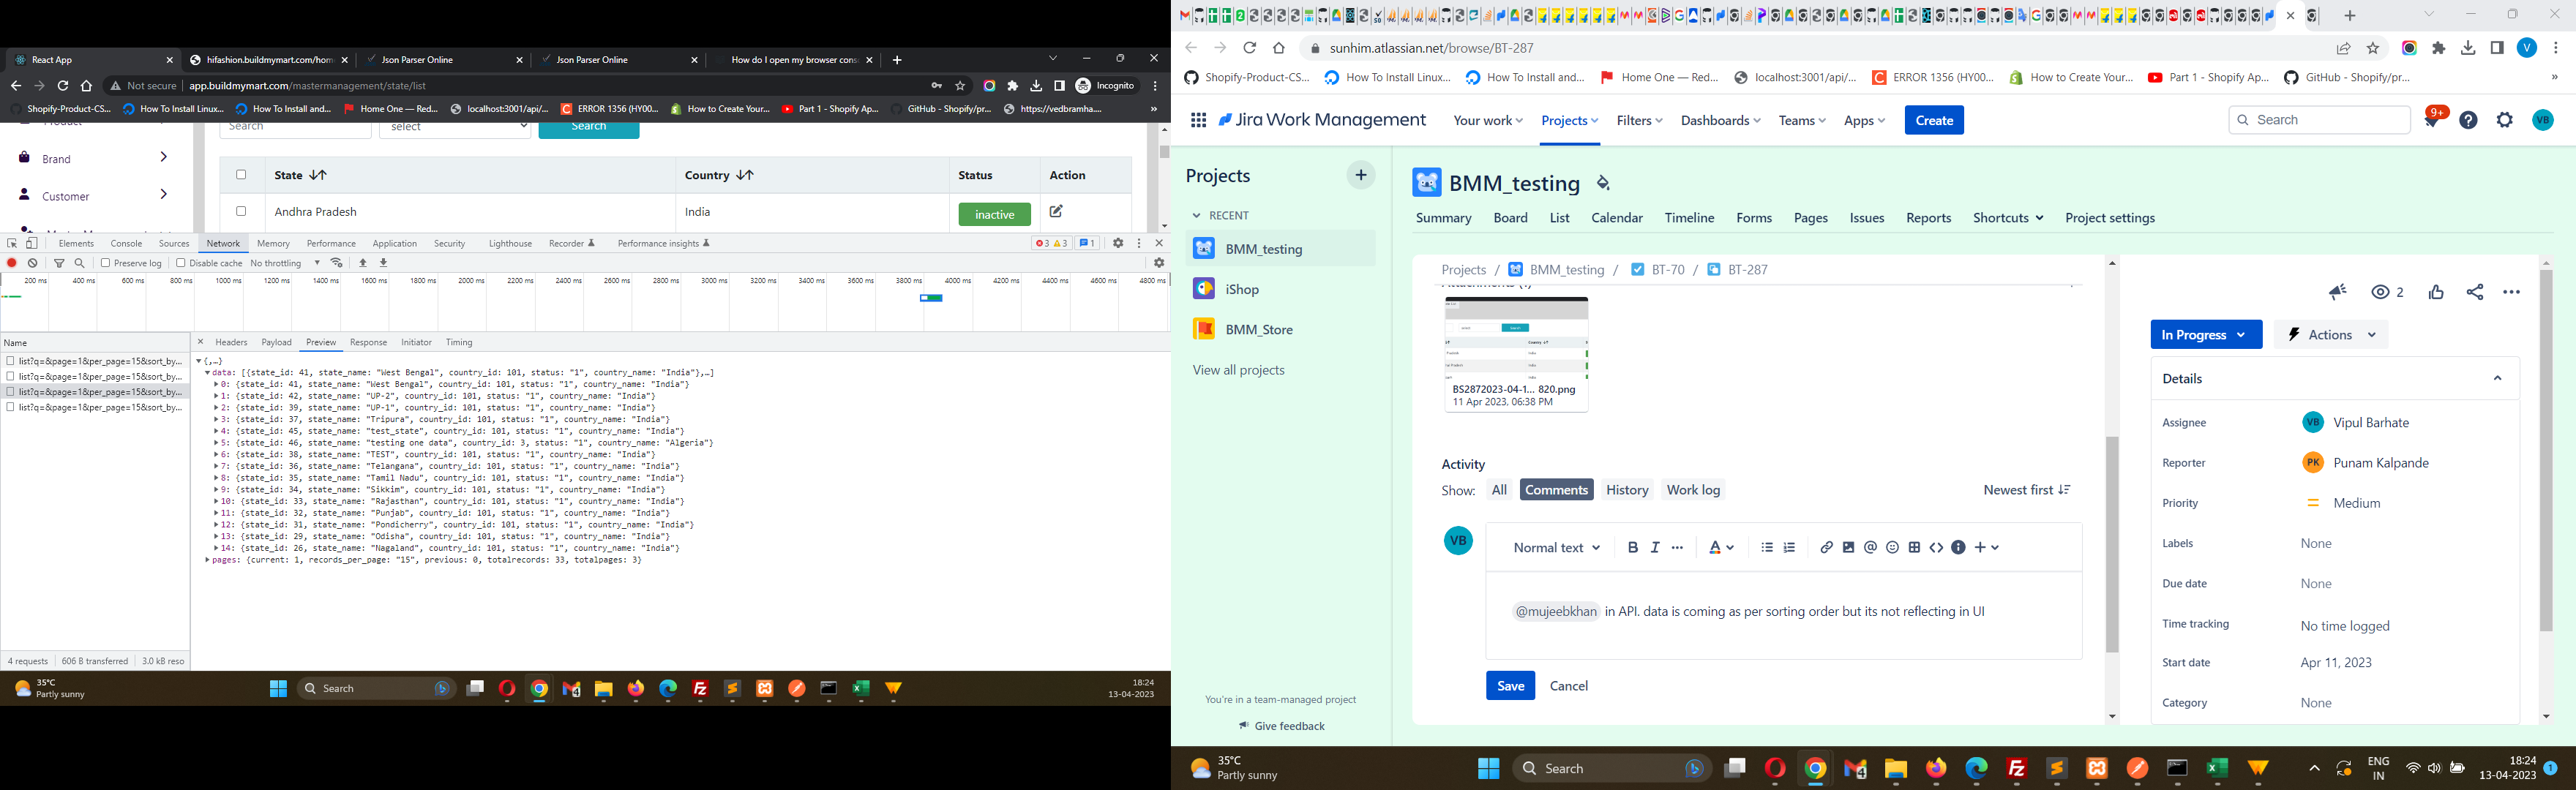Sort the table by the State arrows

[318, 175]
